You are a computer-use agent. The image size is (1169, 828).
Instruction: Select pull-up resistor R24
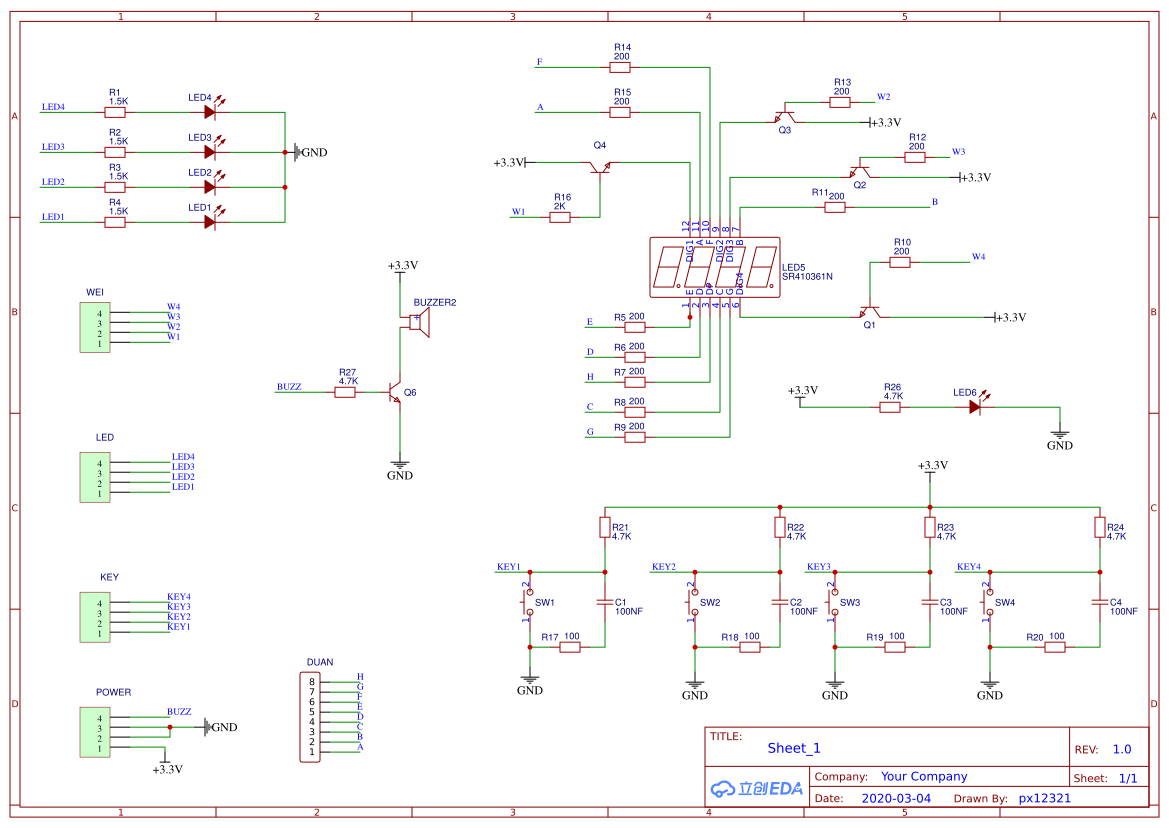[x=1100, y=528]
